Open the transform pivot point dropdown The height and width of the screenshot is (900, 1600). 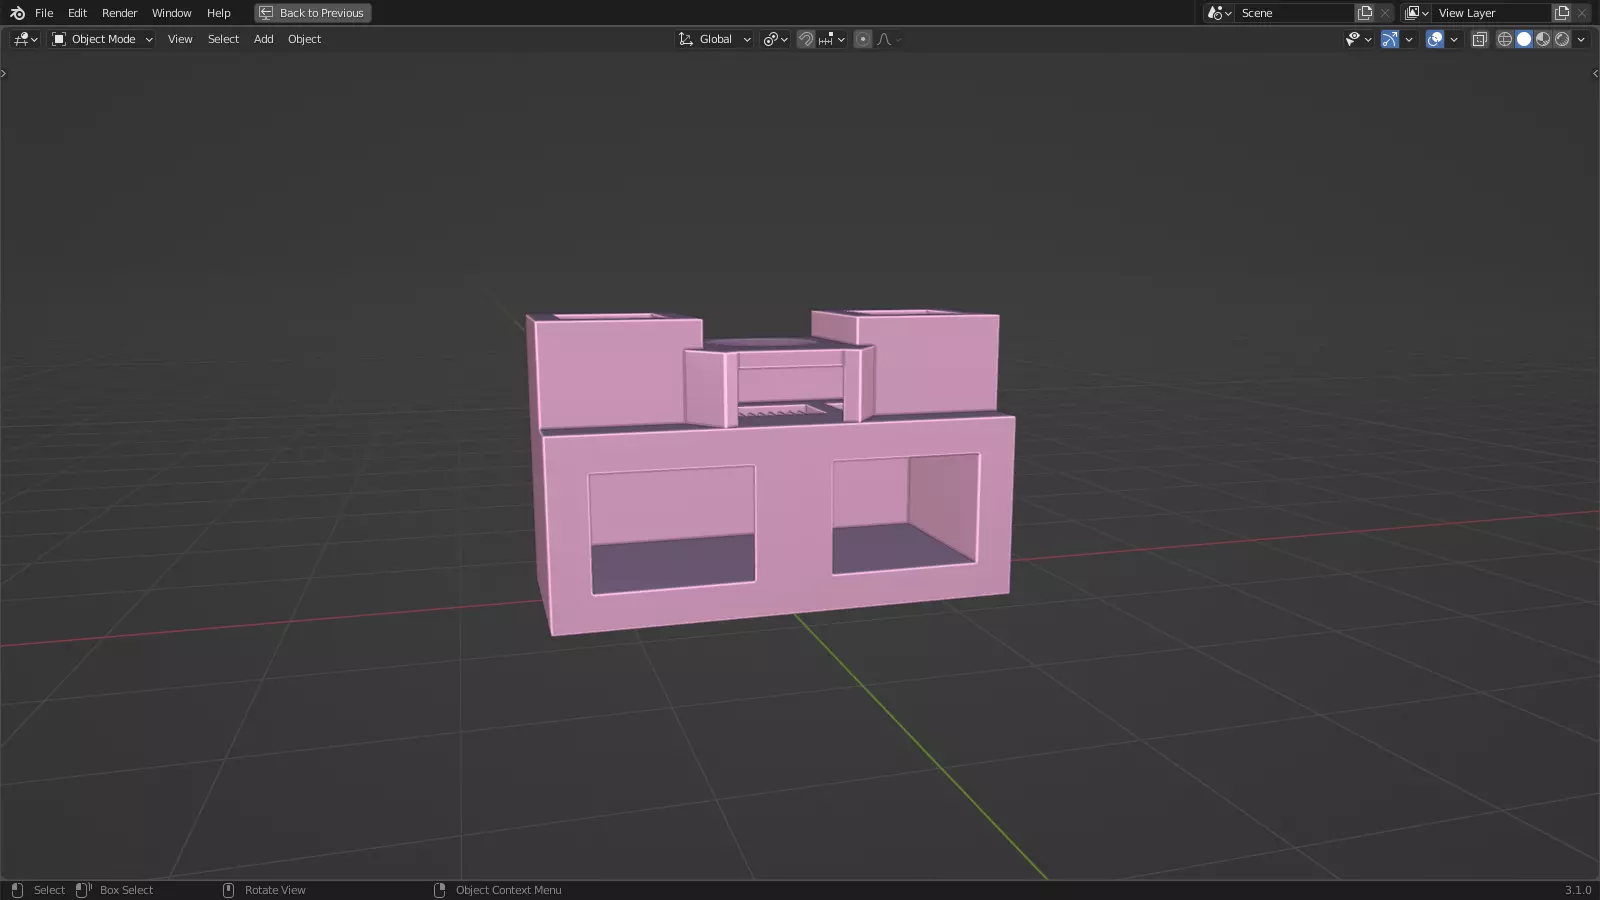click(775, 39)
